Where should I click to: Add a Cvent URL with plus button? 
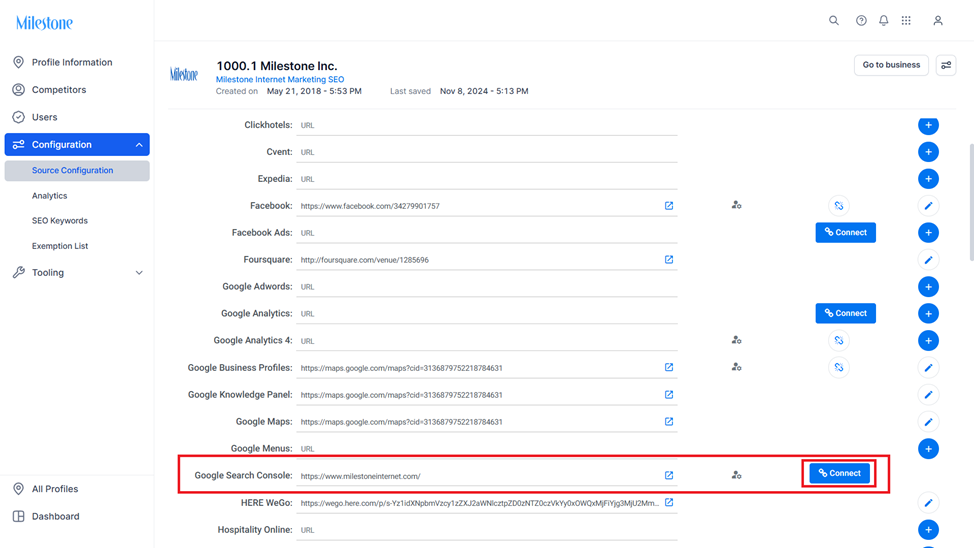[928, 152]
